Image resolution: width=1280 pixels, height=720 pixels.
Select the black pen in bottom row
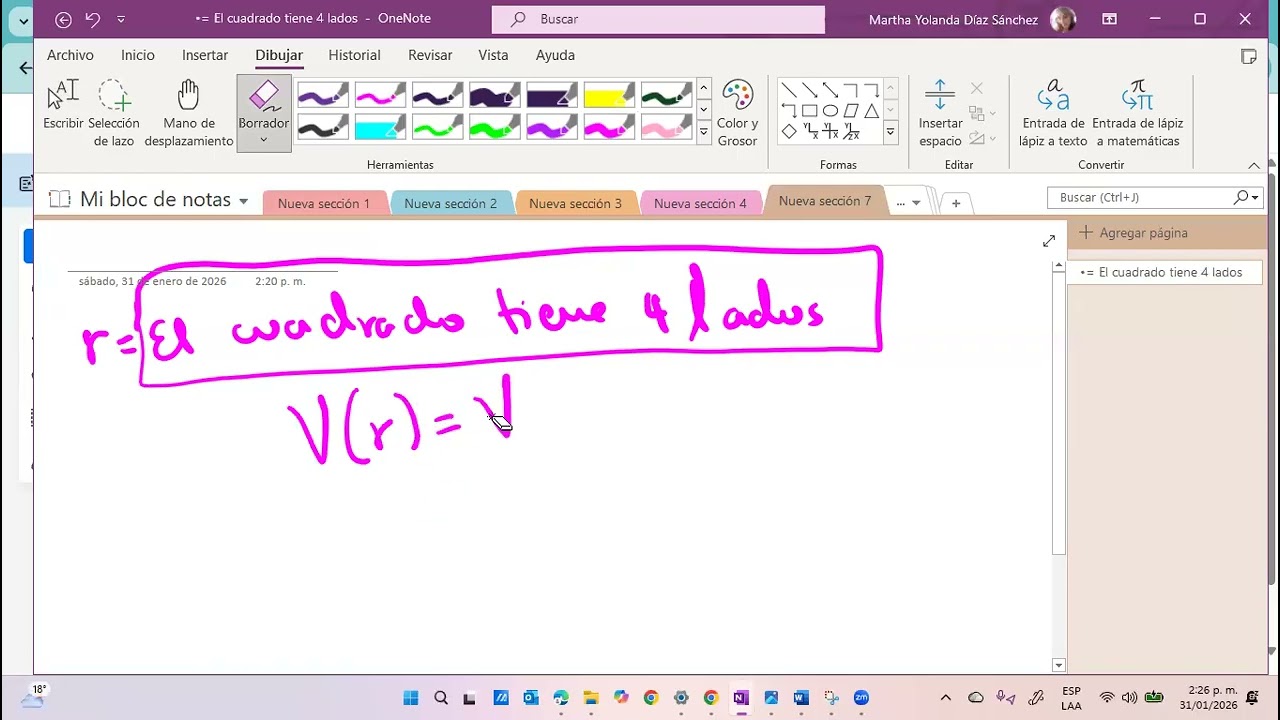click(x=322, y=127)
